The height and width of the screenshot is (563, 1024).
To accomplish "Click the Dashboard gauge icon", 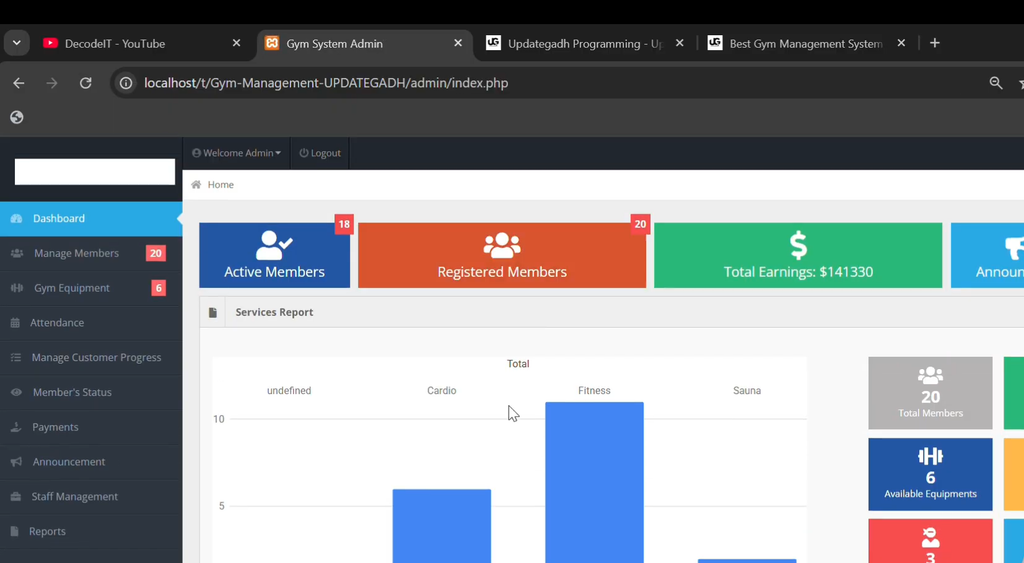I will pyautogui.click(x=17, y=218).
